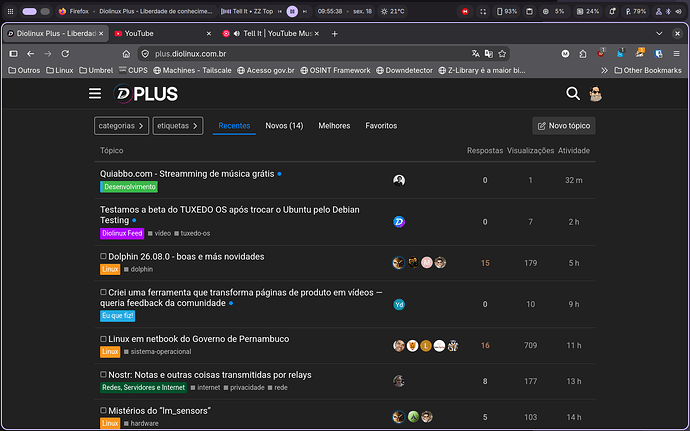
Task: Click the translate page icon in the address bar
Action: pos(475,54)
